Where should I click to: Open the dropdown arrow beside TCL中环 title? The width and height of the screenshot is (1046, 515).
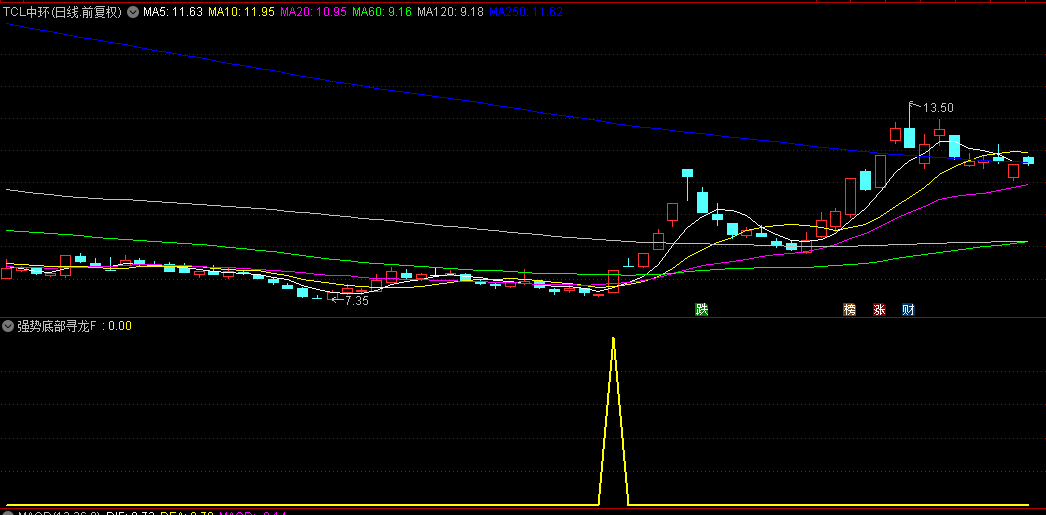[x=133, y=11]
